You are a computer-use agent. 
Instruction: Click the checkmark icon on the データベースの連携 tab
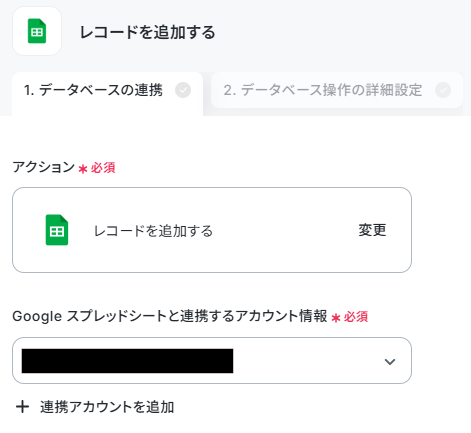tap(183, 90)
